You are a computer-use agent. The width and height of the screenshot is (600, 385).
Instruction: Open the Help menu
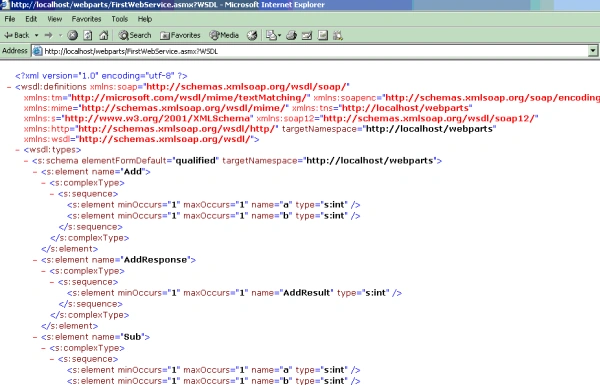(x=145, y=19)
